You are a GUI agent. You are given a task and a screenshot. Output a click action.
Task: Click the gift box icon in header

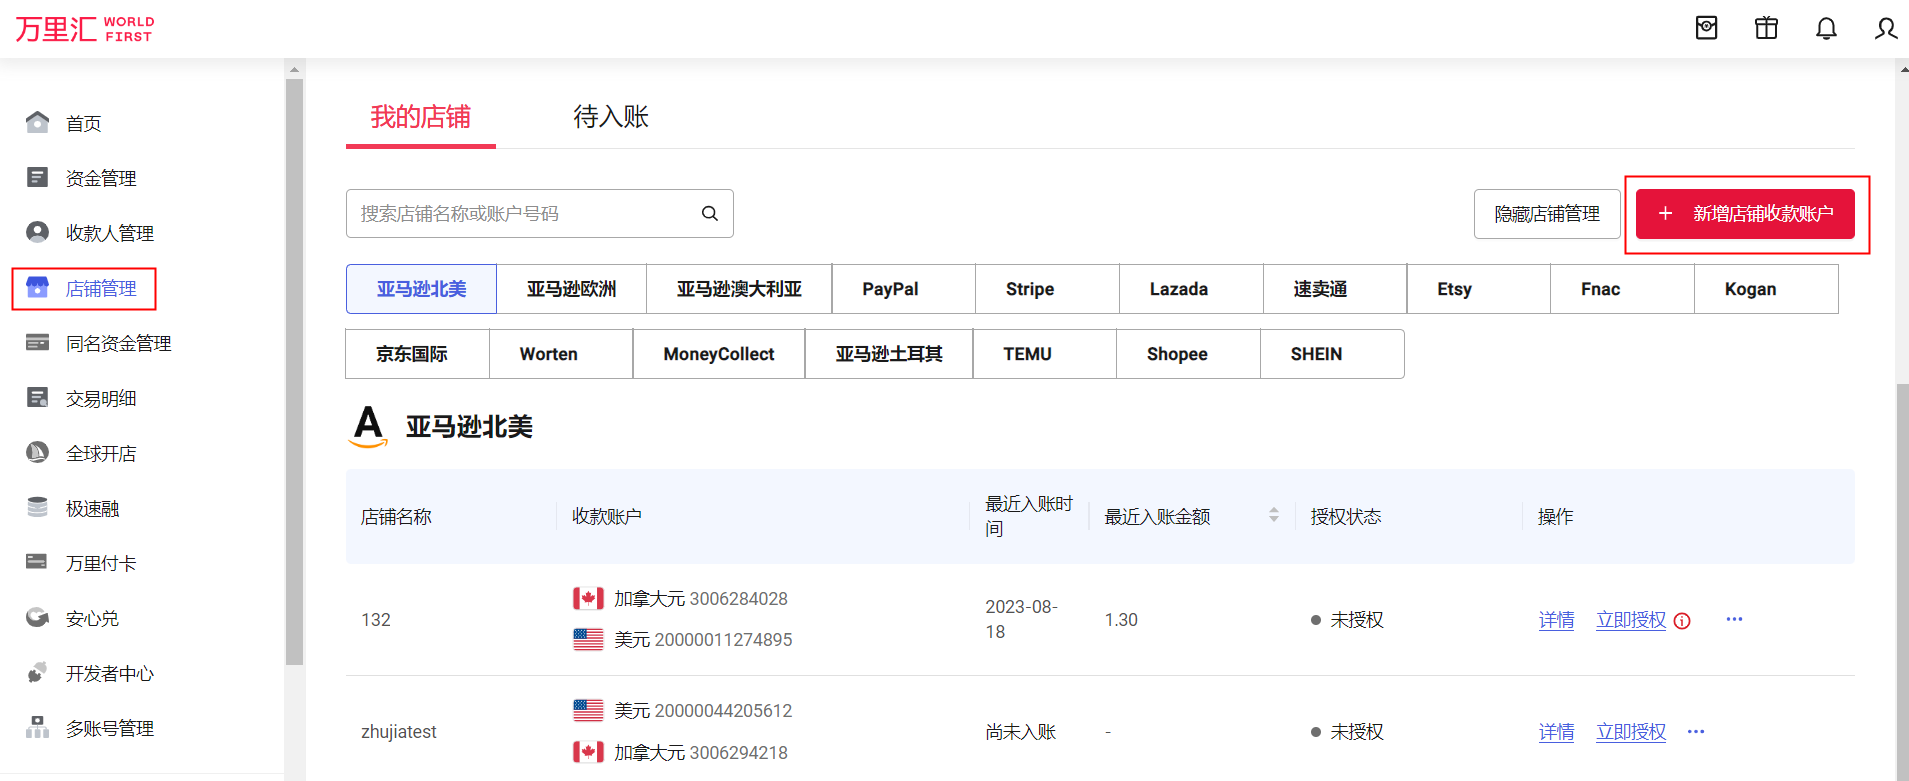point(1766,28)
